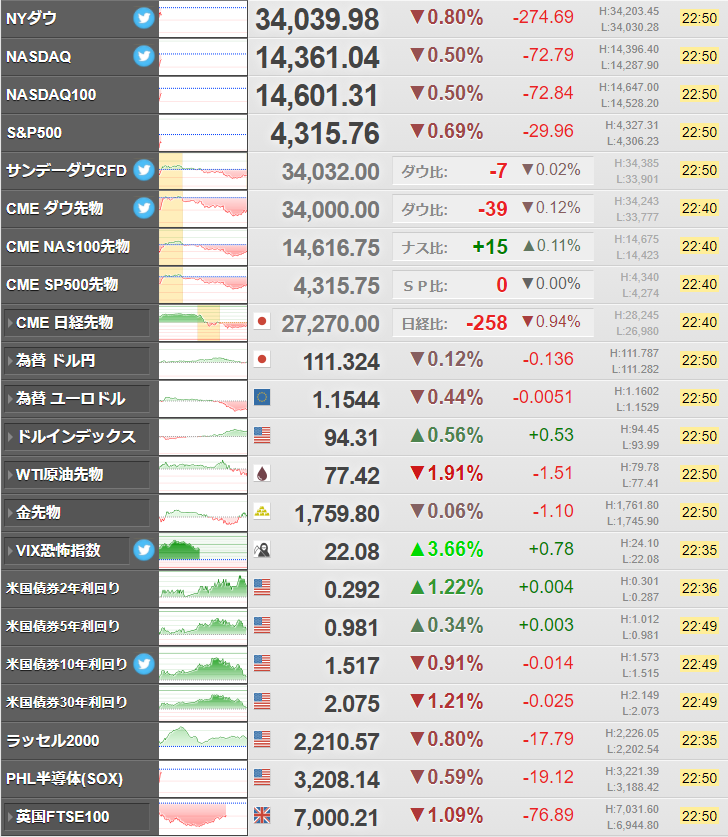Screen dimensions: 728x837
Task: Open the 米国債券2年利回り mini chart
Action: pyautogui.click(x=203, y=588)
